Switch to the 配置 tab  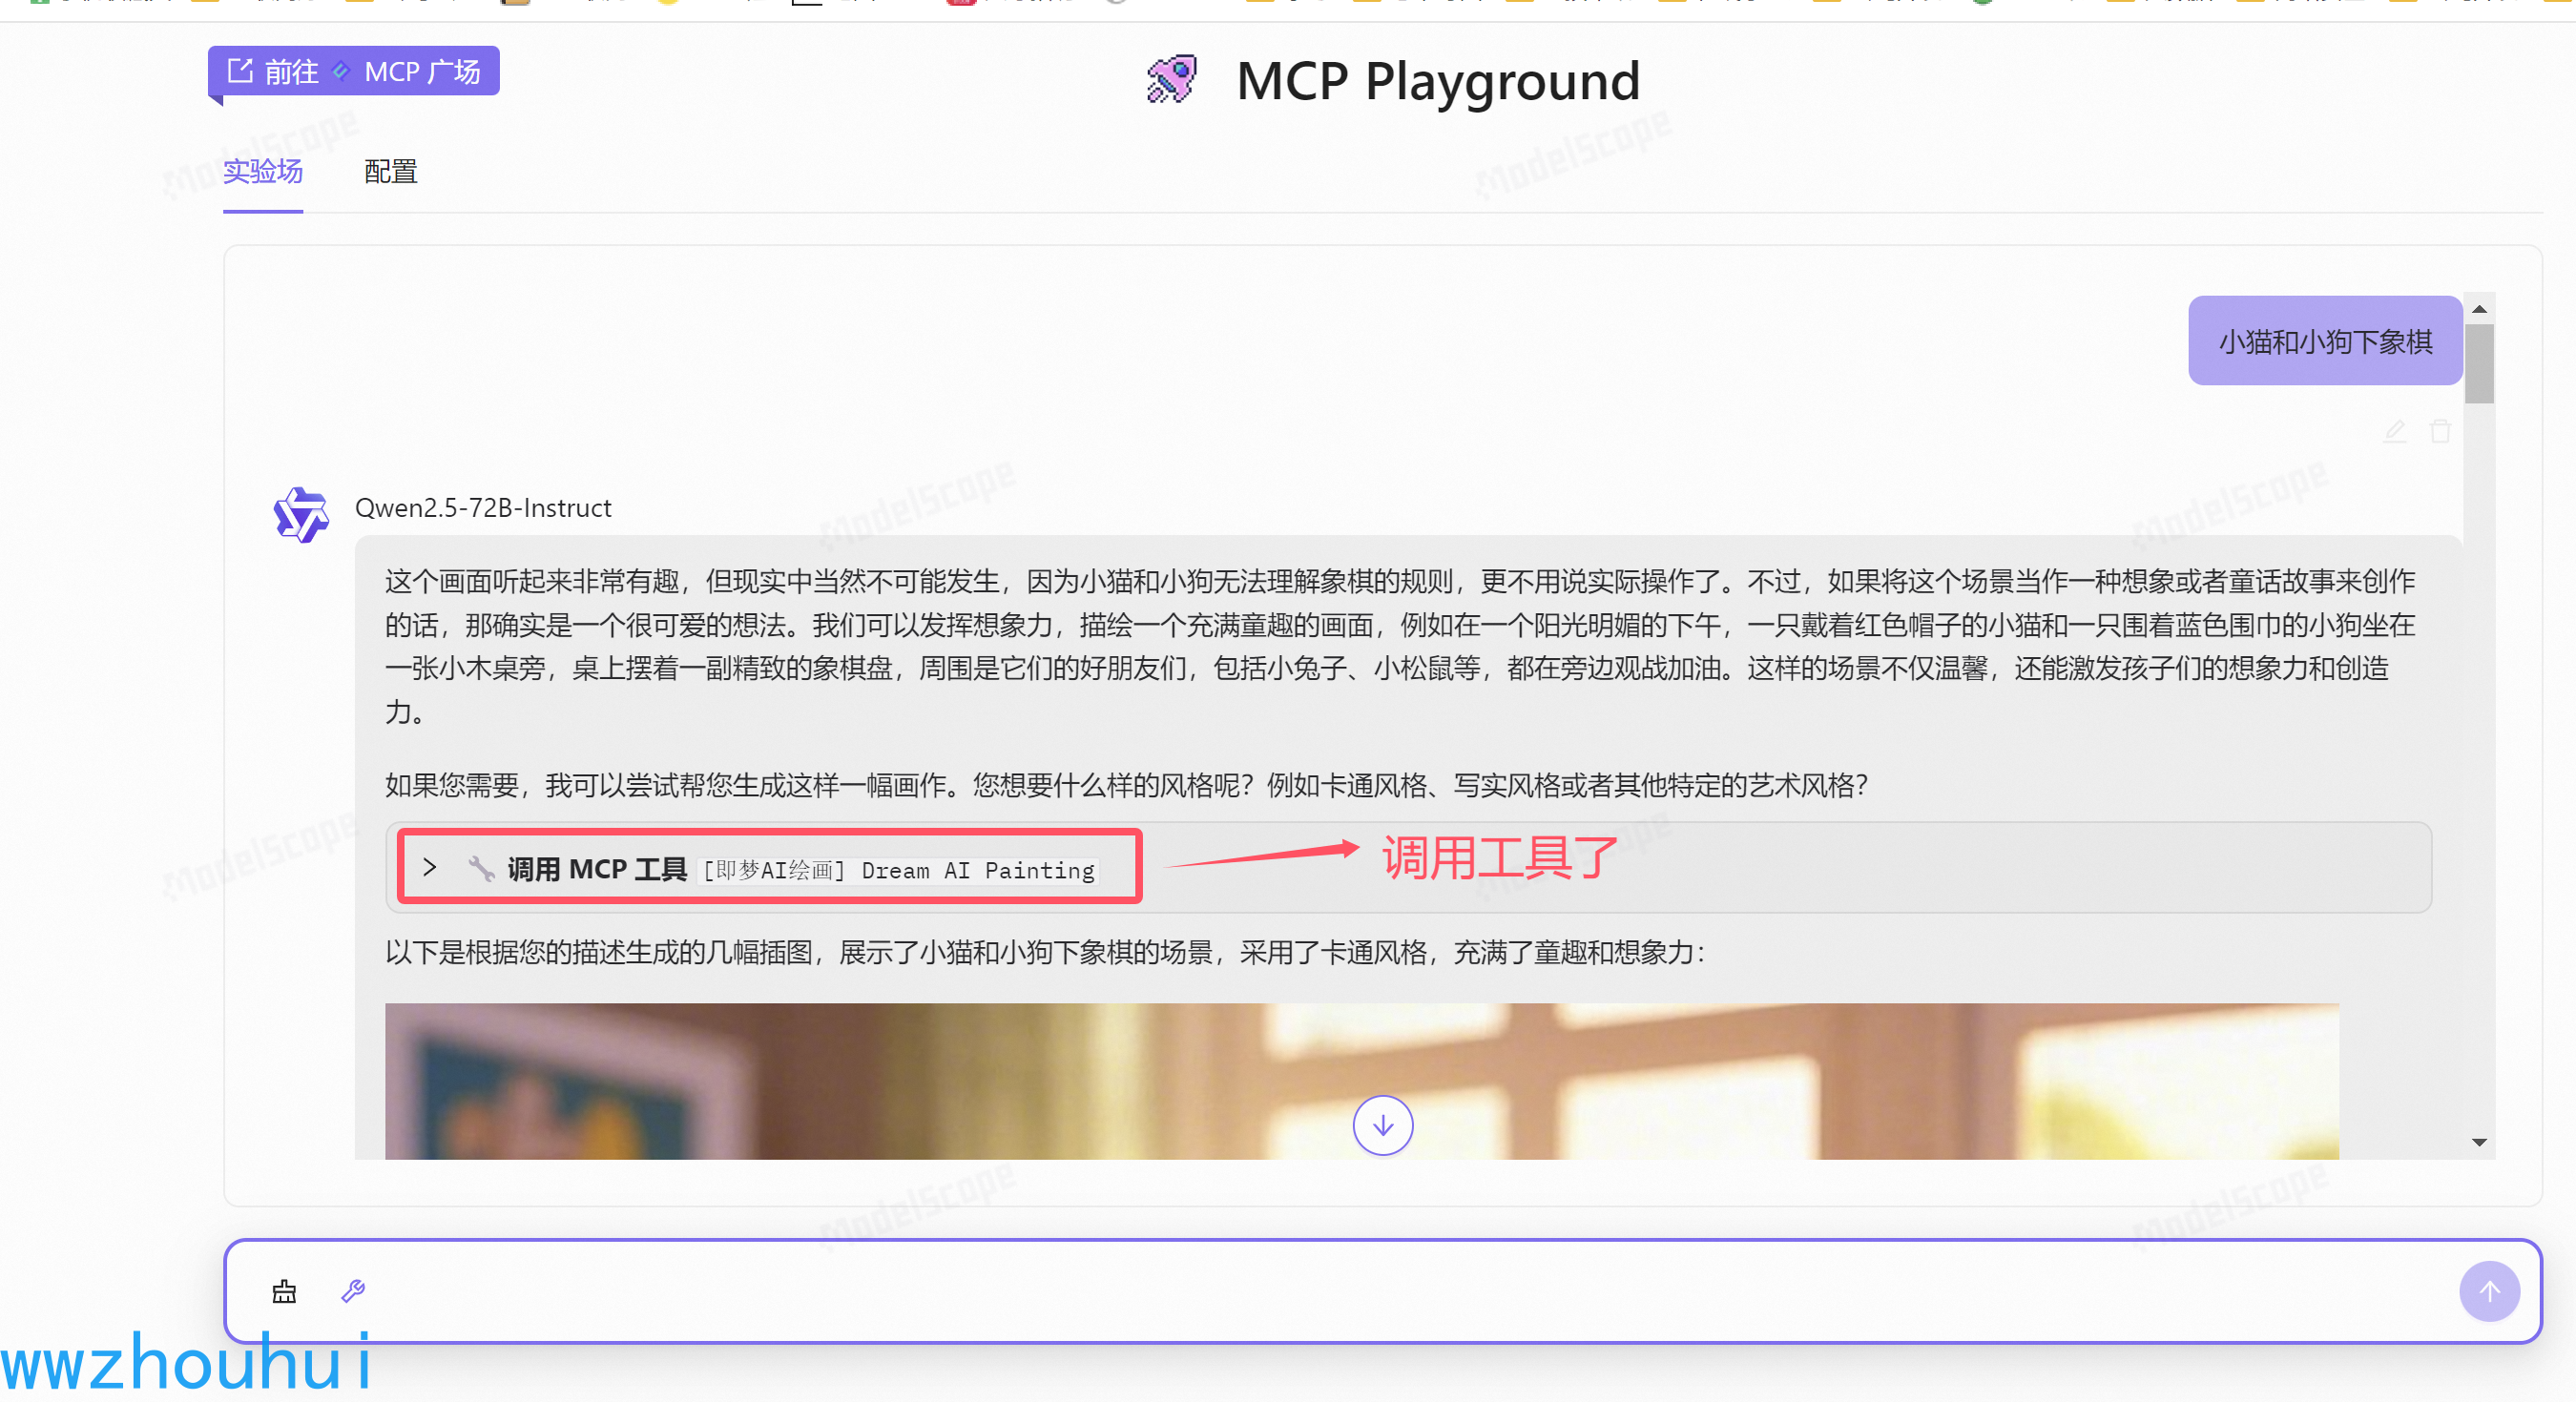point(390,172)
